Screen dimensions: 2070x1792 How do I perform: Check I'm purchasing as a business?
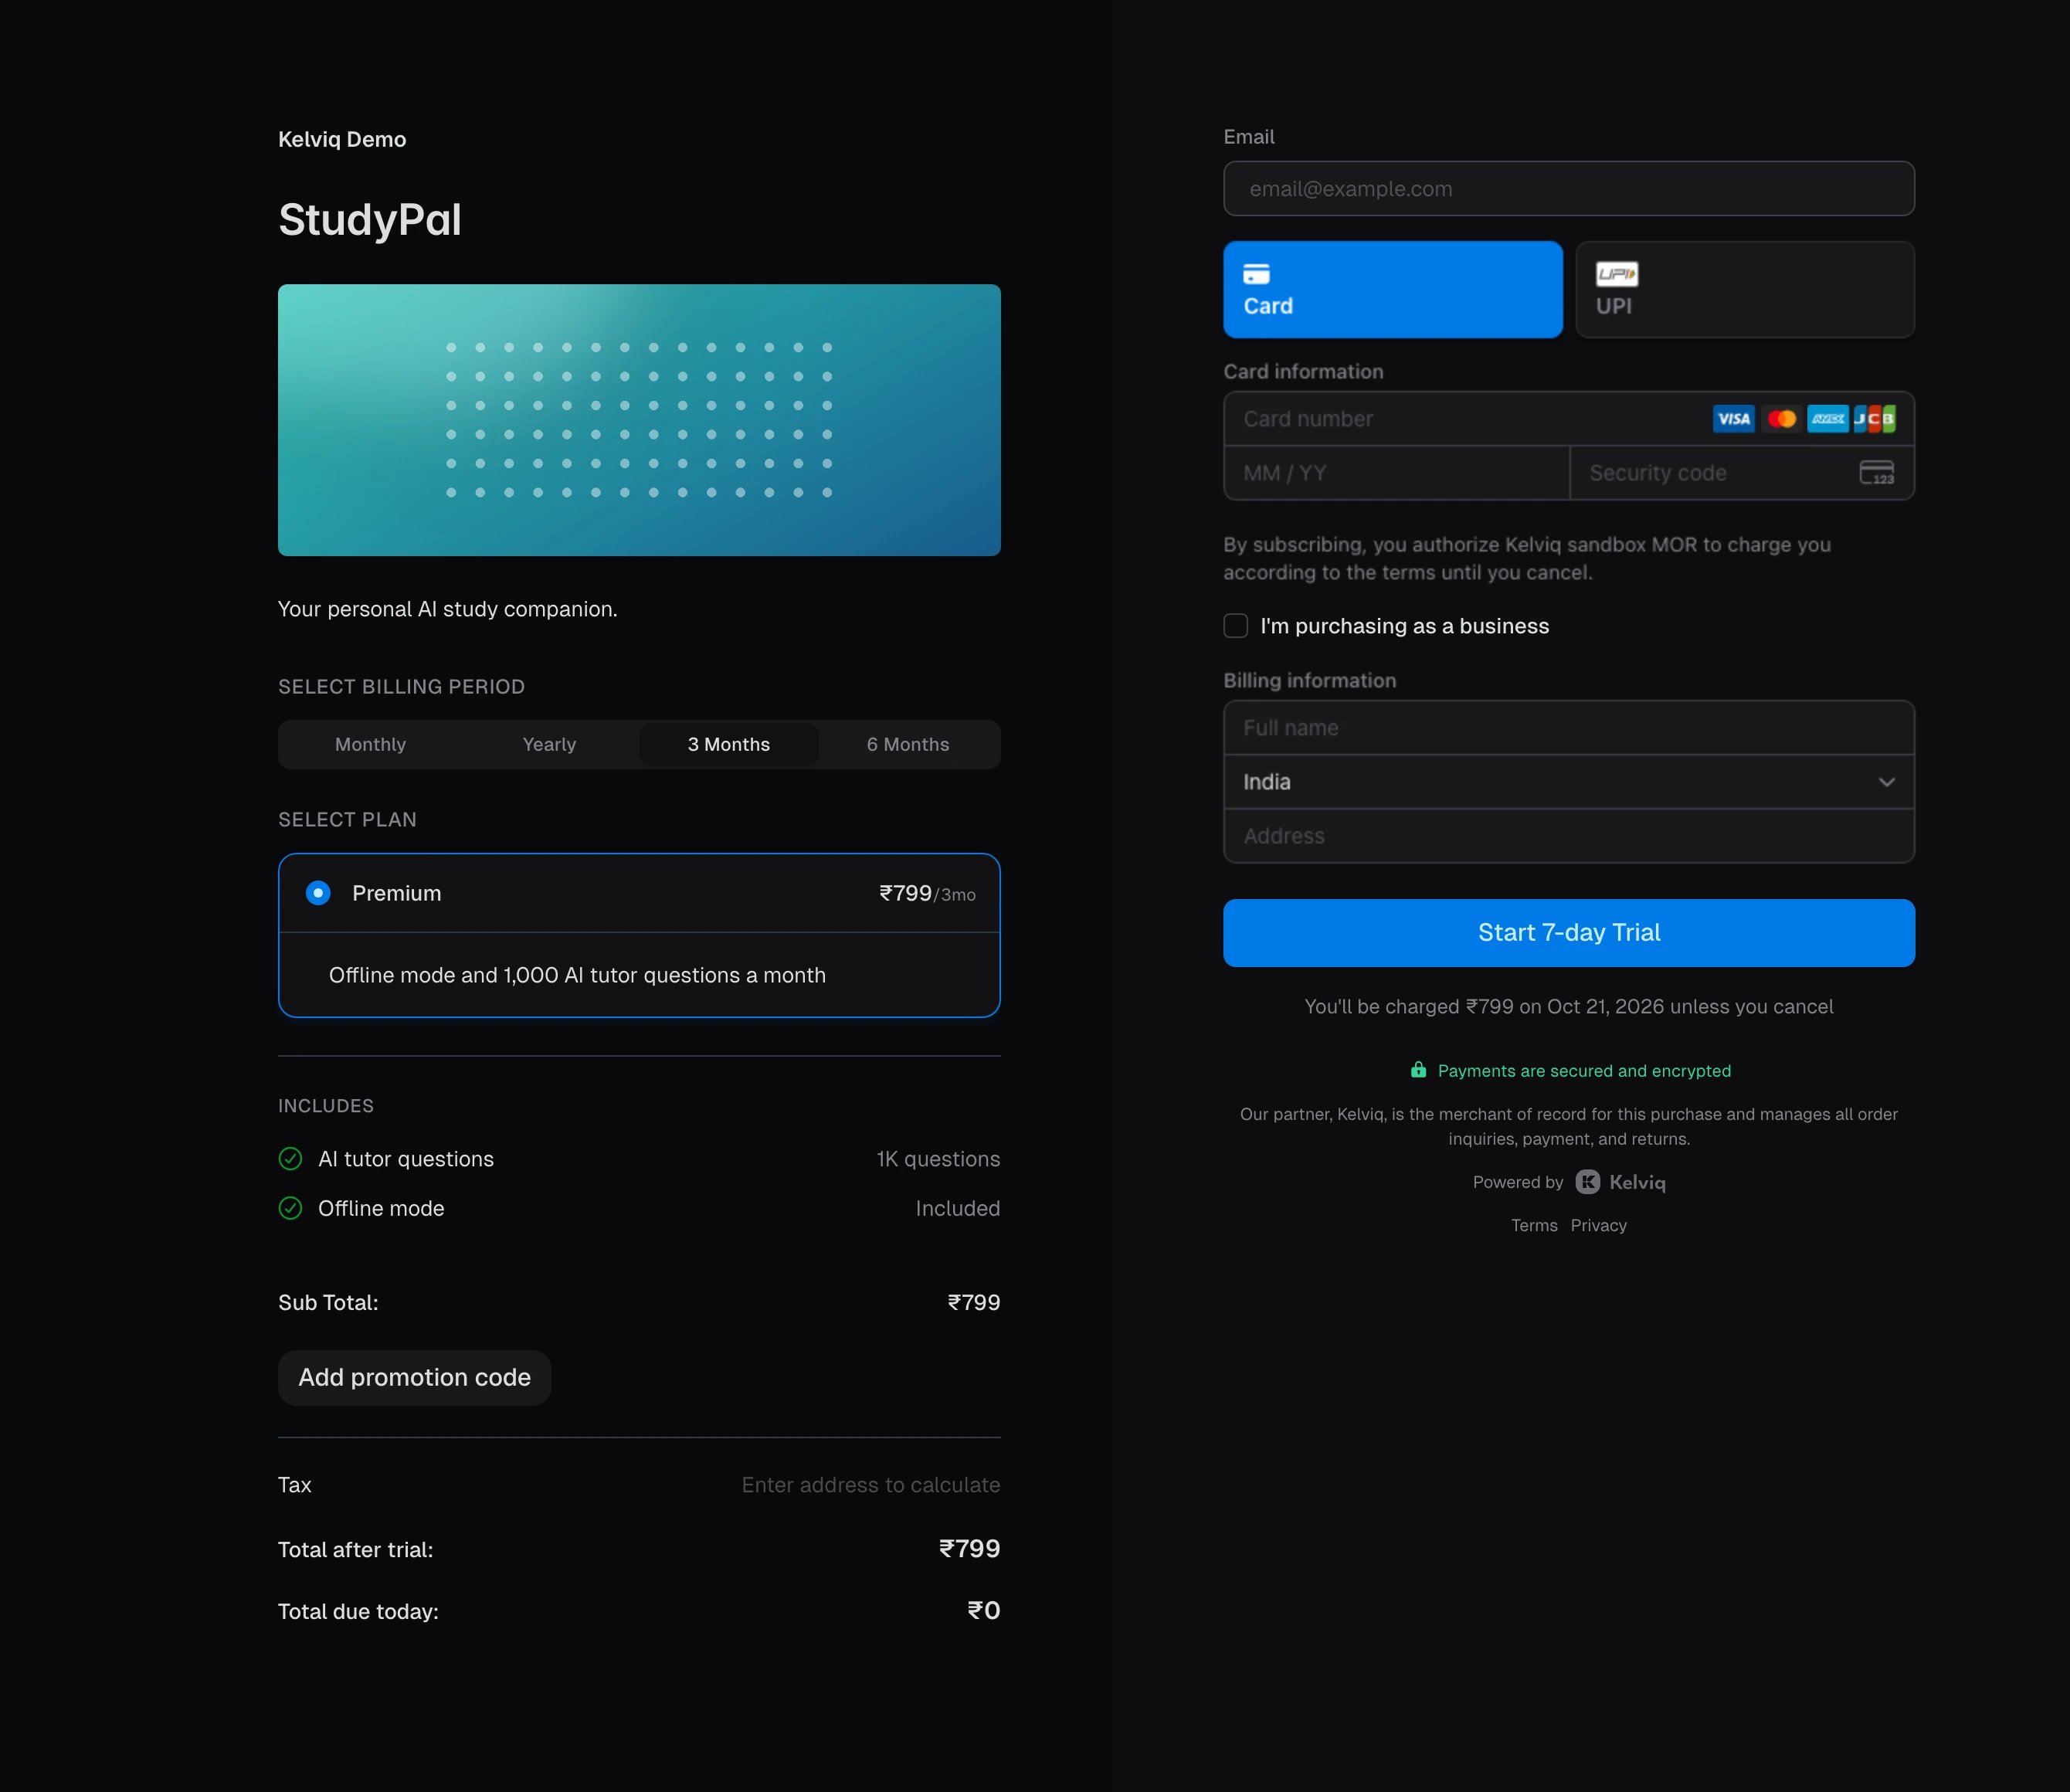1236,626
